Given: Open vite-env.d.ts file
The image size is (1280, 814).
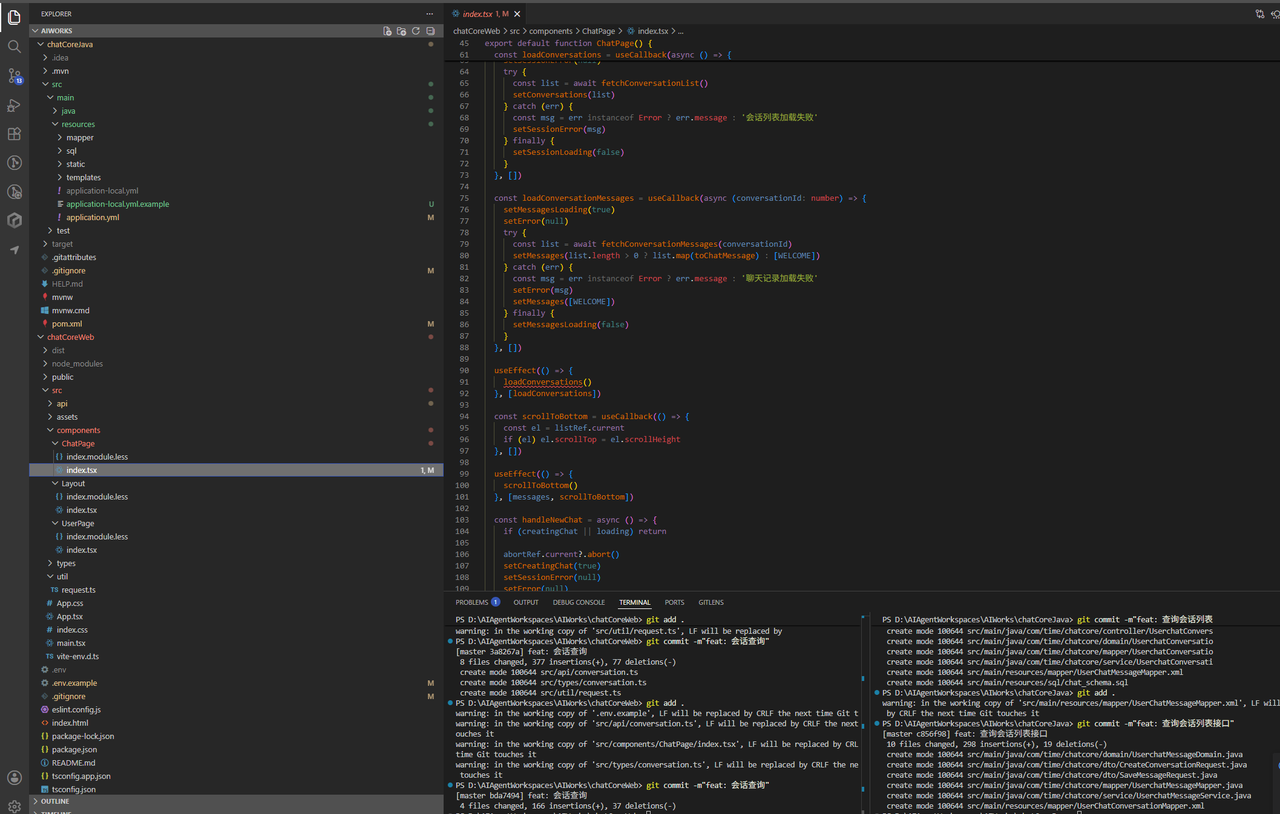Looking at the screenshot, I should 78,657.
